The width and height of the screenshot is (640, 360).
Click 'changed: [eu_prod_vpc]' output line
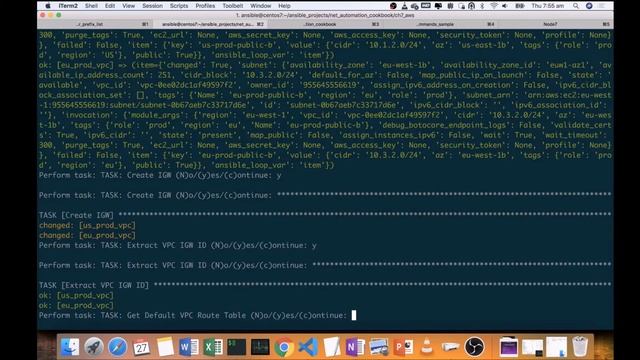[x=87, y=236]
